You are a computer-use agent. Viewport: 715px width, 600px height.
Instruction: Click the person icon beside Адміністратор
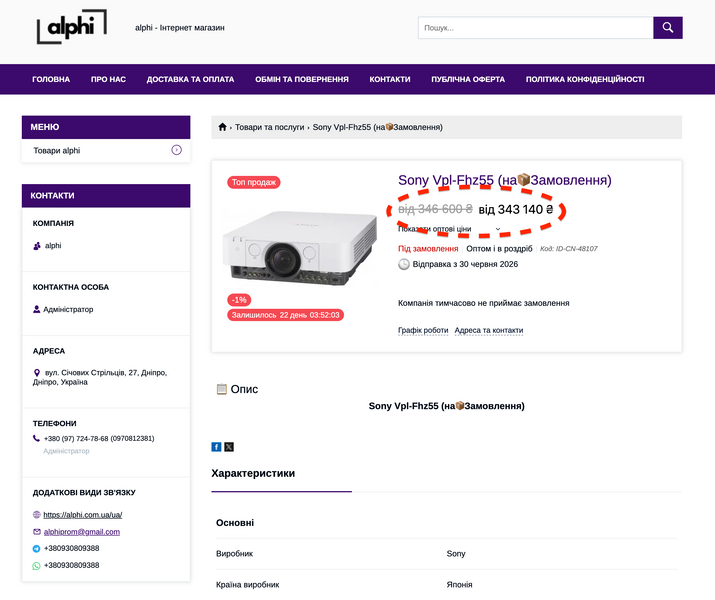click(36, 309)
